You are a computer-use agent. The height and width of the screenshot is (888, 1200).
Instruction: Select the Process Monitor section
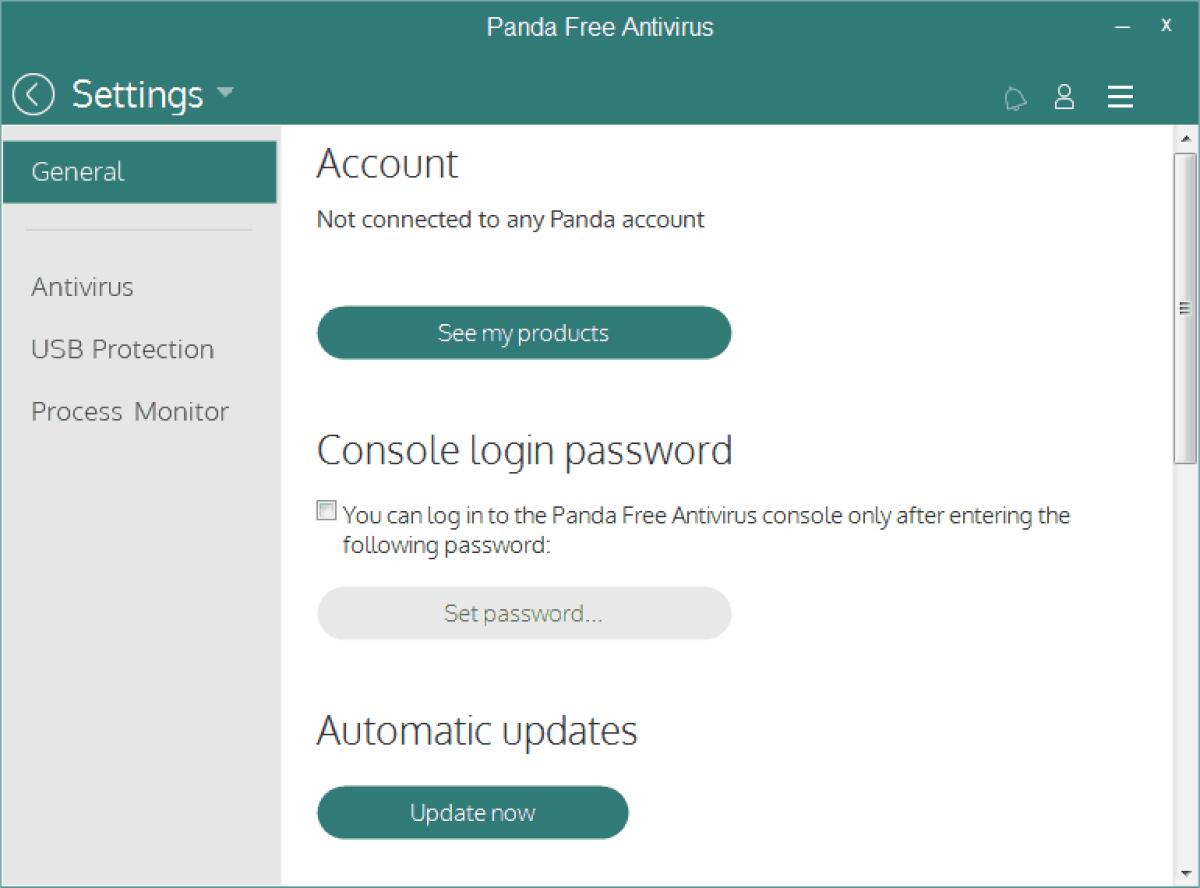click(x=130, y=411)
